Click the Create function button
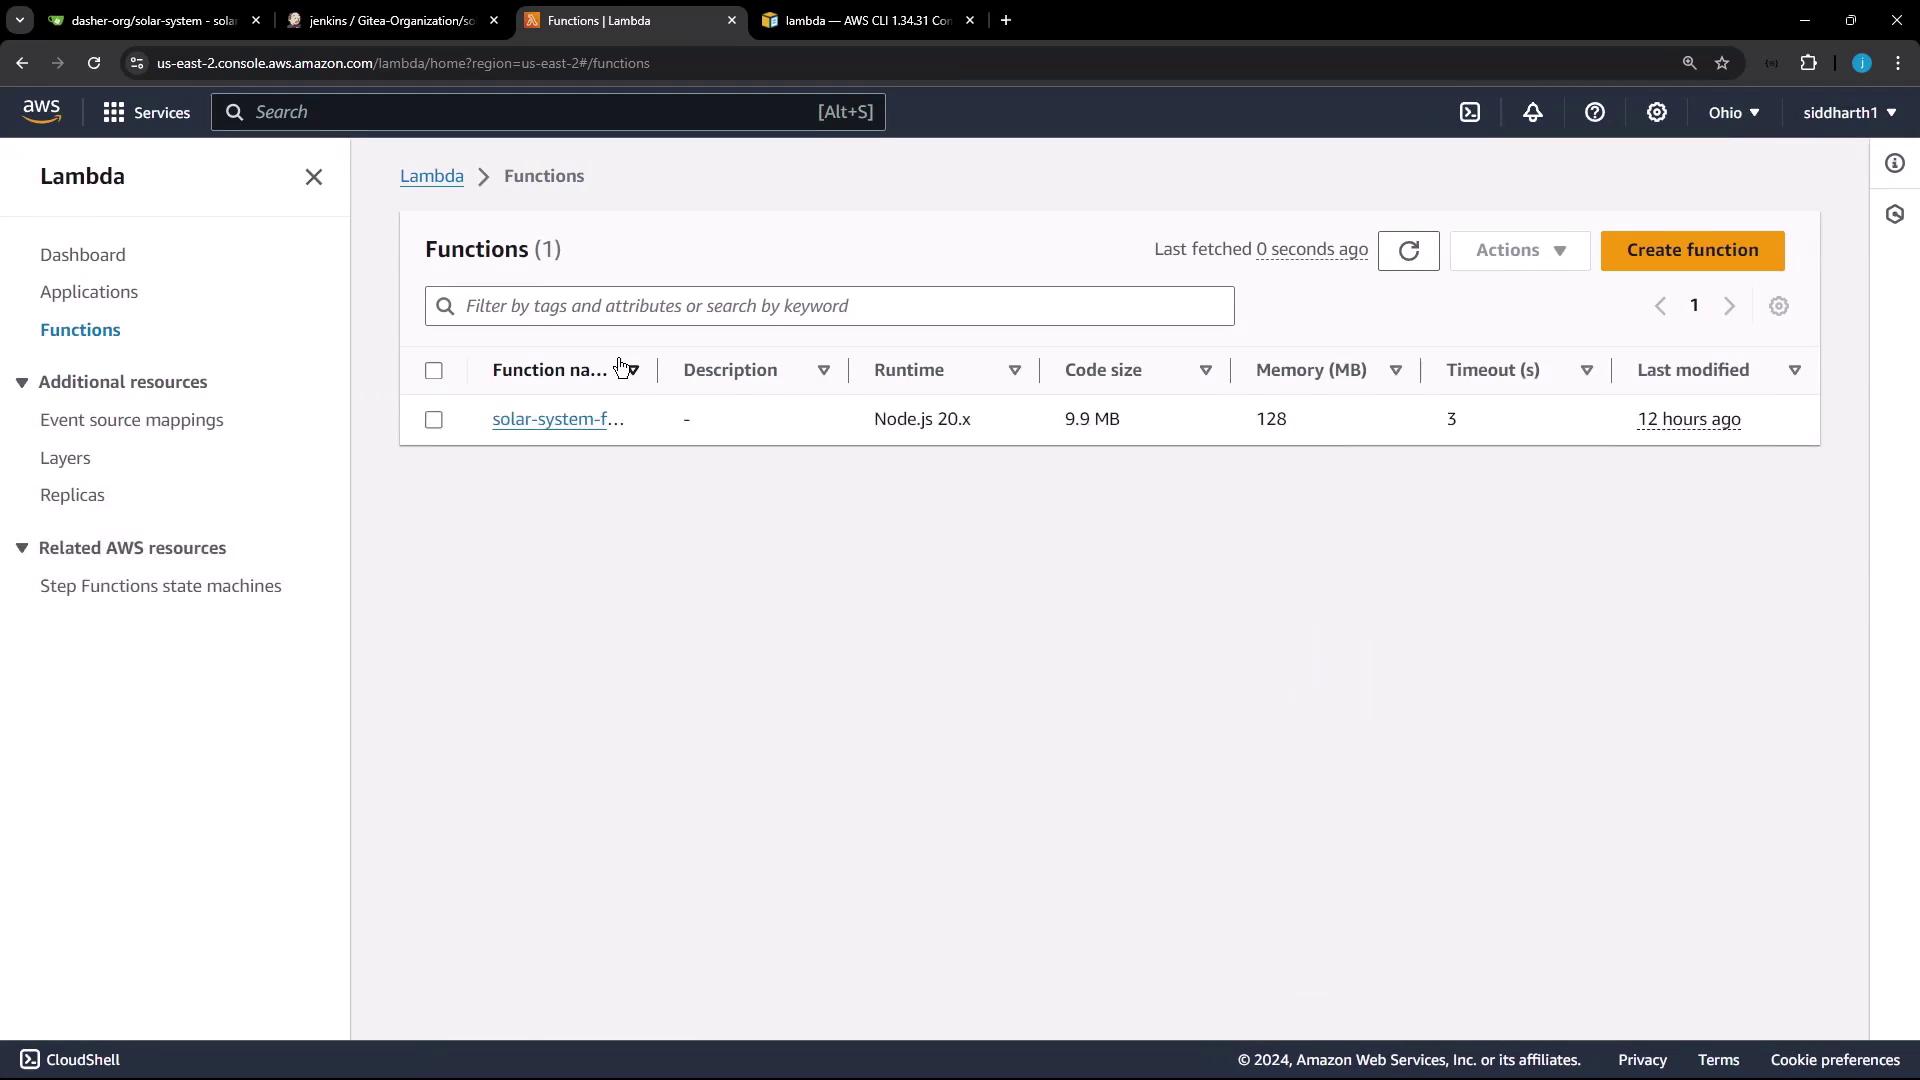 1691,251
